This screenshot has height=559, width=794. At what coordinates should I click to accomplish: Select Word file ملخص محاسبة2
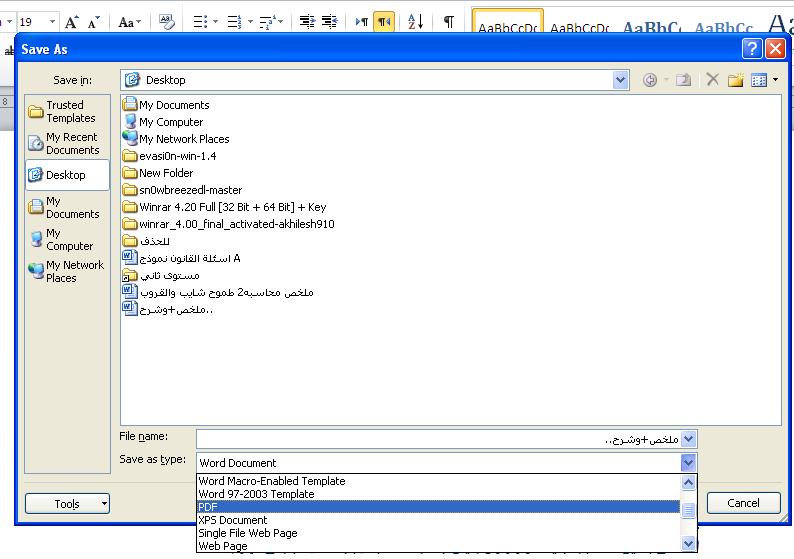pos(218,292)
